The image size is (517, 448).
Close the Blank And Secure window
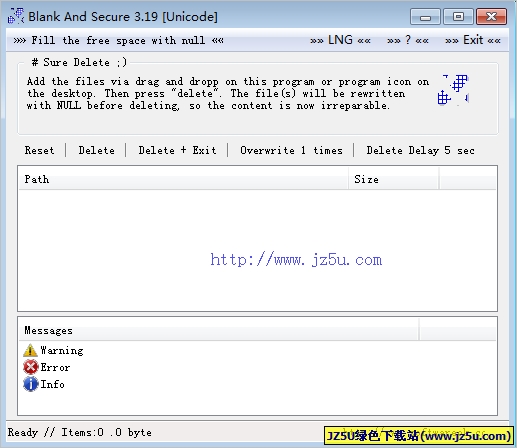pyautogui.click(x=492, y=17)
